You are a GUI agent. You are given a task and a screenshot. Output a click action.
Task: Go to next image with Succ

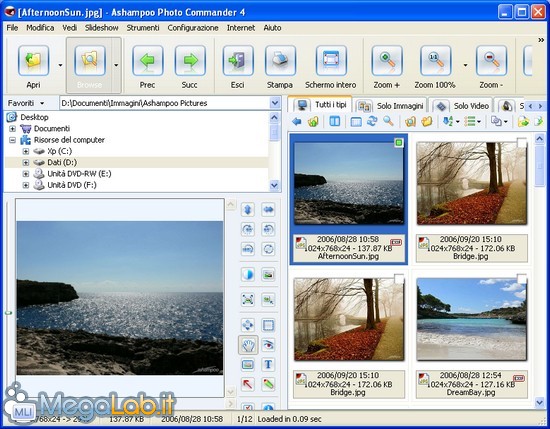pyautogui.click(x=190, y=60)
